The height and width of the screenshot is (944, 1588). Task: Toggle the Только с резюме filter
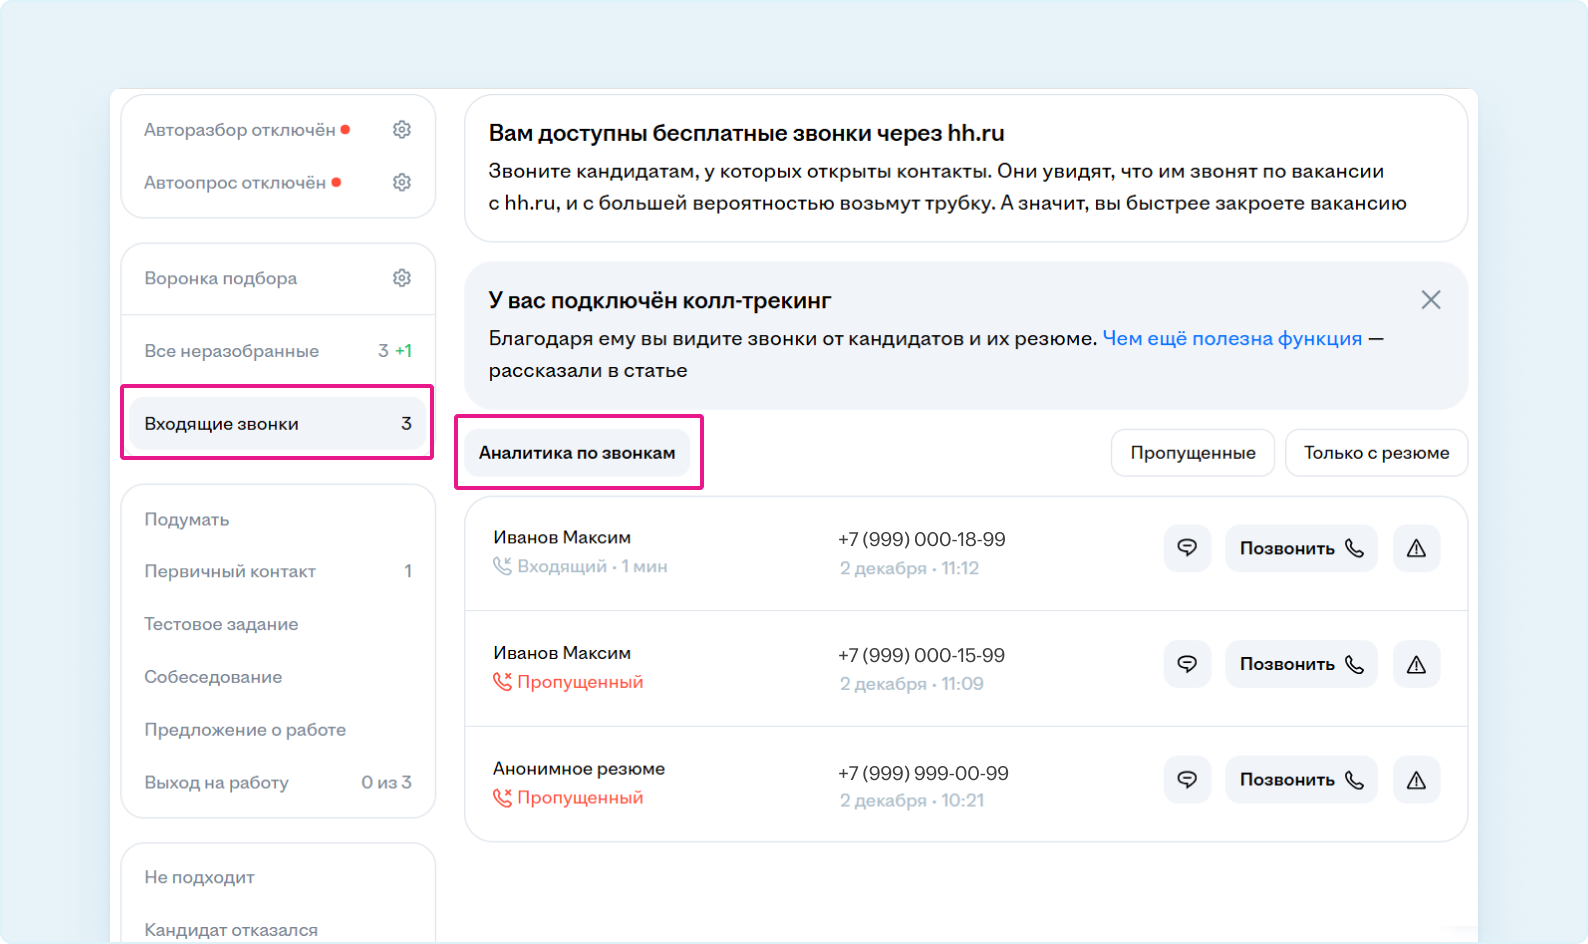(1376, 453)
